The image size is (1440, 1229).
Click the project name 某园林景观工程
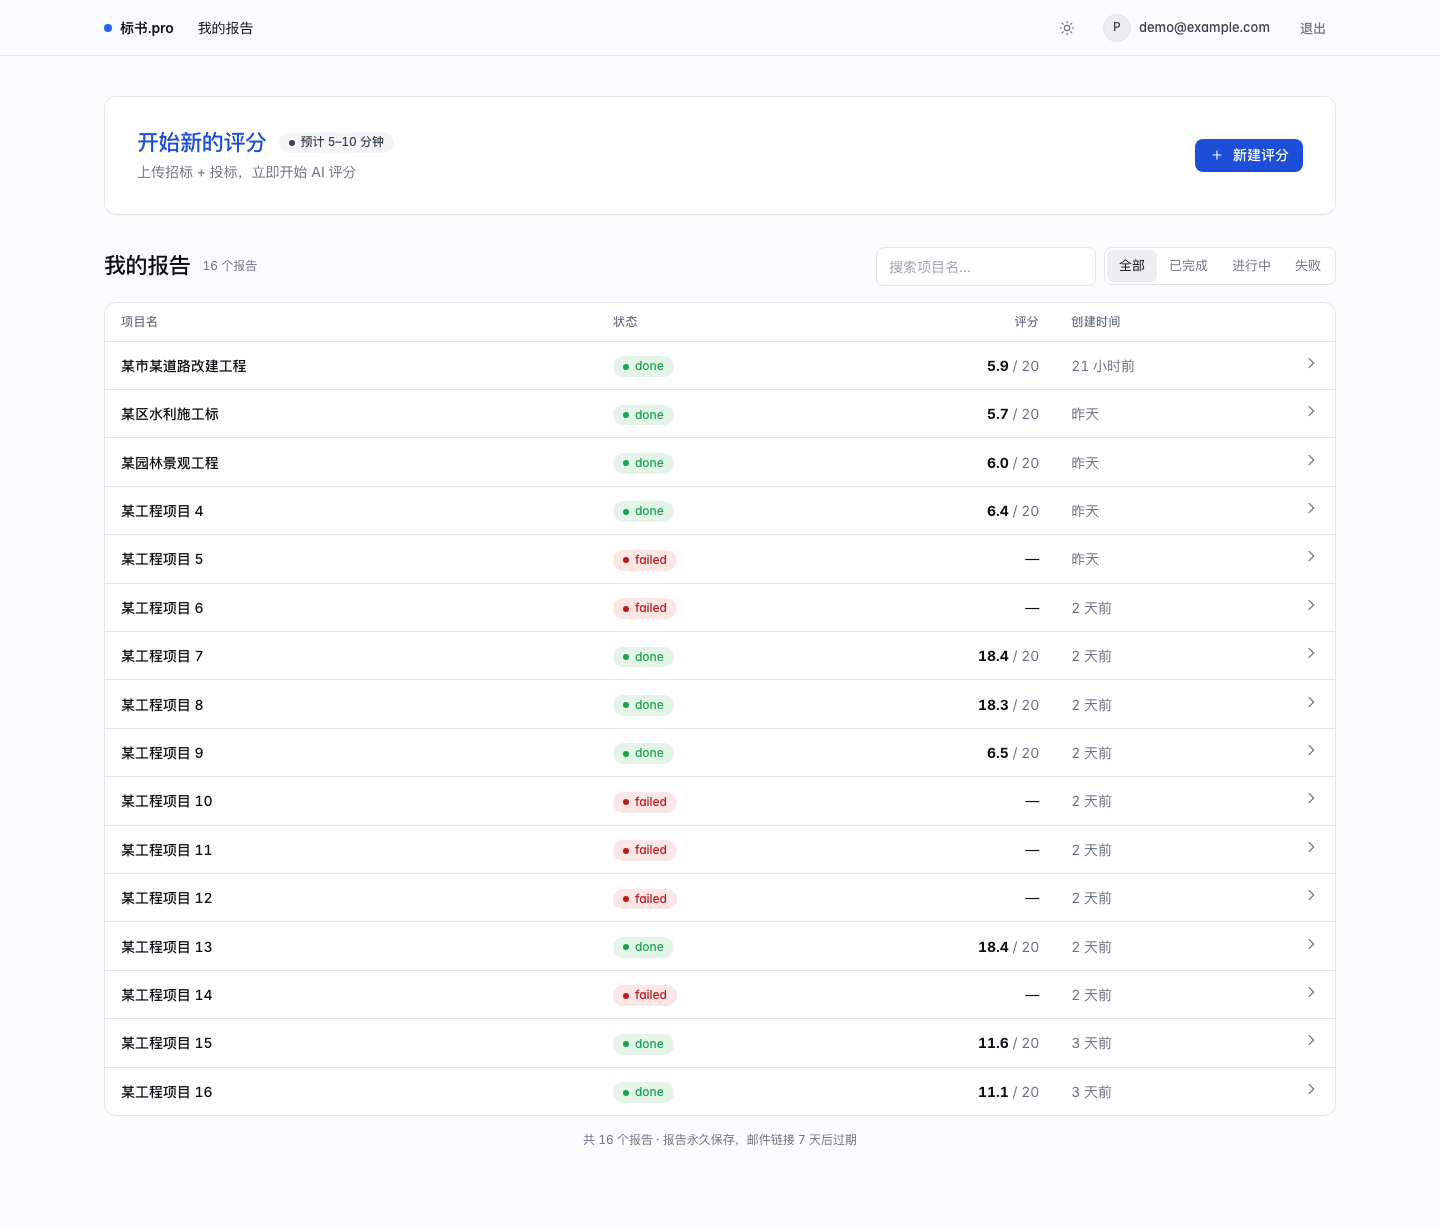click(x=170, y=463)
